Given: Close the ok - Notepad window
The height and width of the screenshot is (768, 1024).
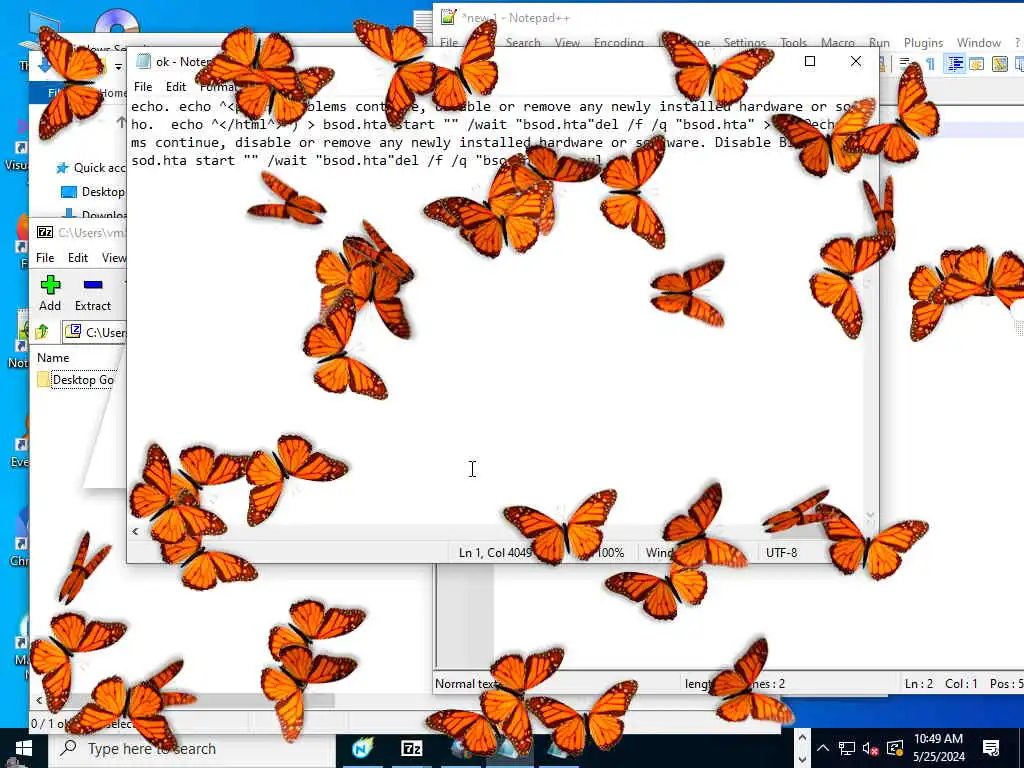Looking at the screenshot, I should click(x=856, y=61).
